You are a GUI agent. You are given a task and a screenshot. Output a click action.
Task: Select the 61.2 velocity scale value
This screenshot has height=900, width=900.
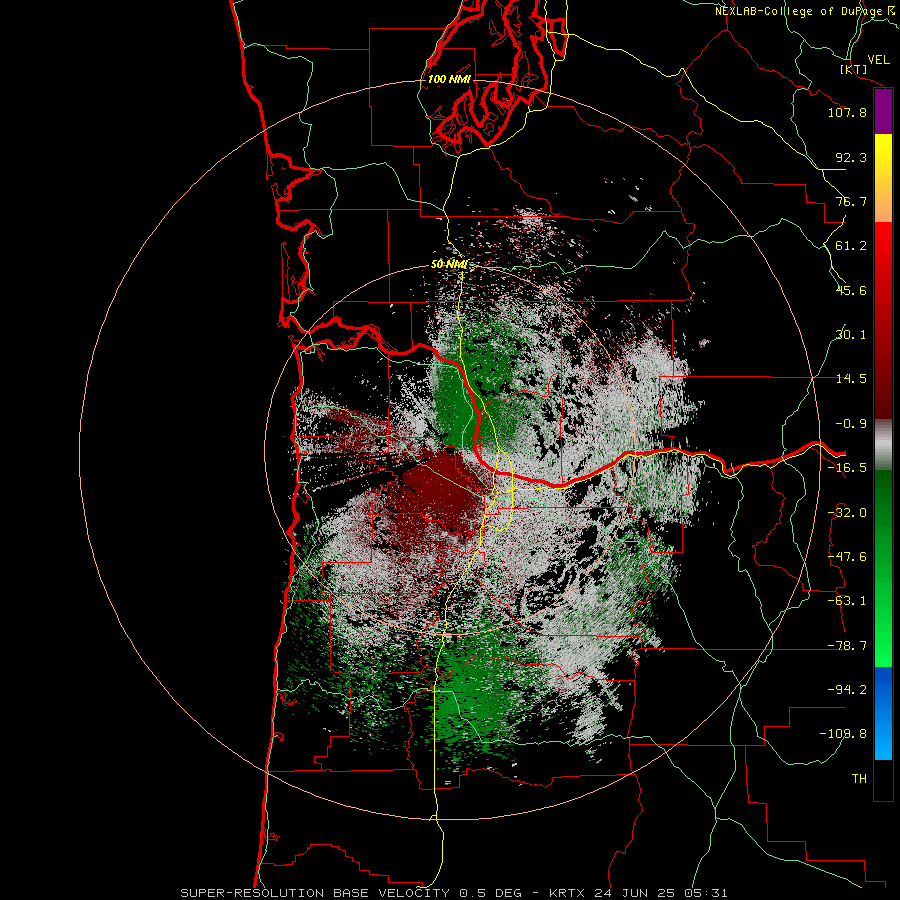(x=851, y=246)
